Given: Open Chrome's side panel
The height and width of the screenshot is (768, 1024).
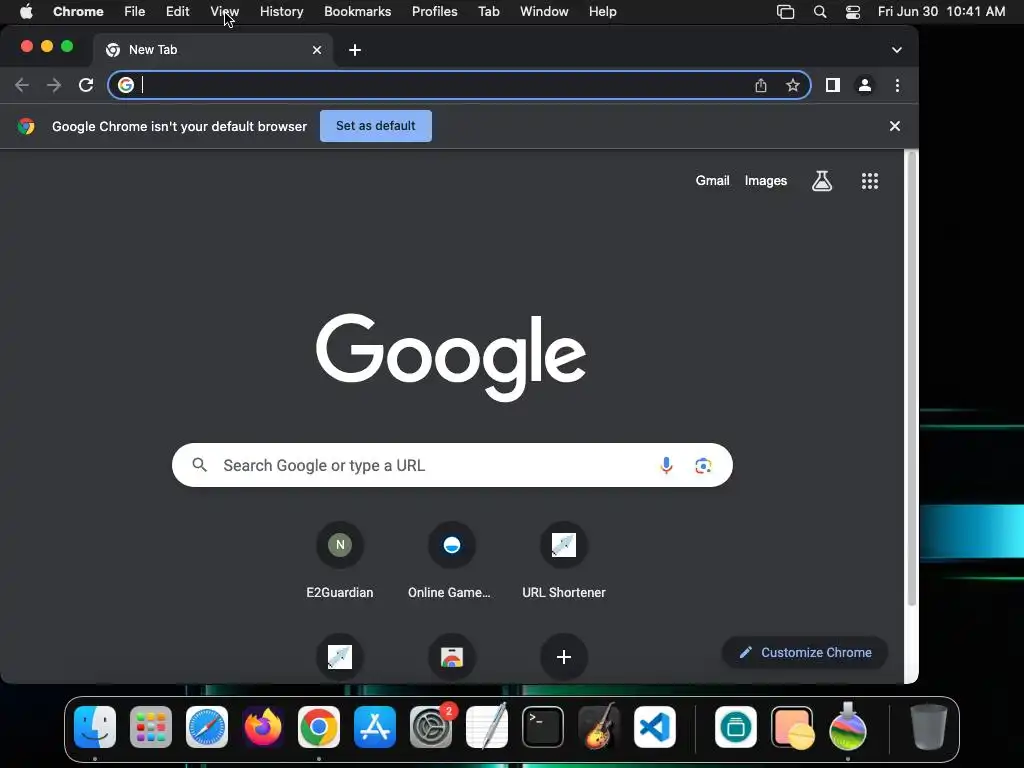Looking at the screenshot, I should (833, 85).
